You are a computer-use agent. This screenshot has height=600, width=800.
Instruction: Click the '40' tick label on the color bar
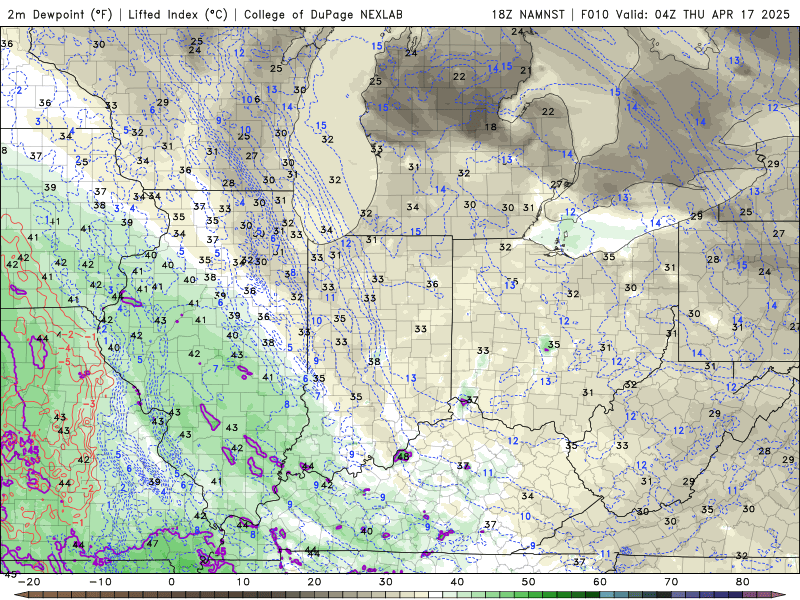pyautogui.click(x=457, y=582)
